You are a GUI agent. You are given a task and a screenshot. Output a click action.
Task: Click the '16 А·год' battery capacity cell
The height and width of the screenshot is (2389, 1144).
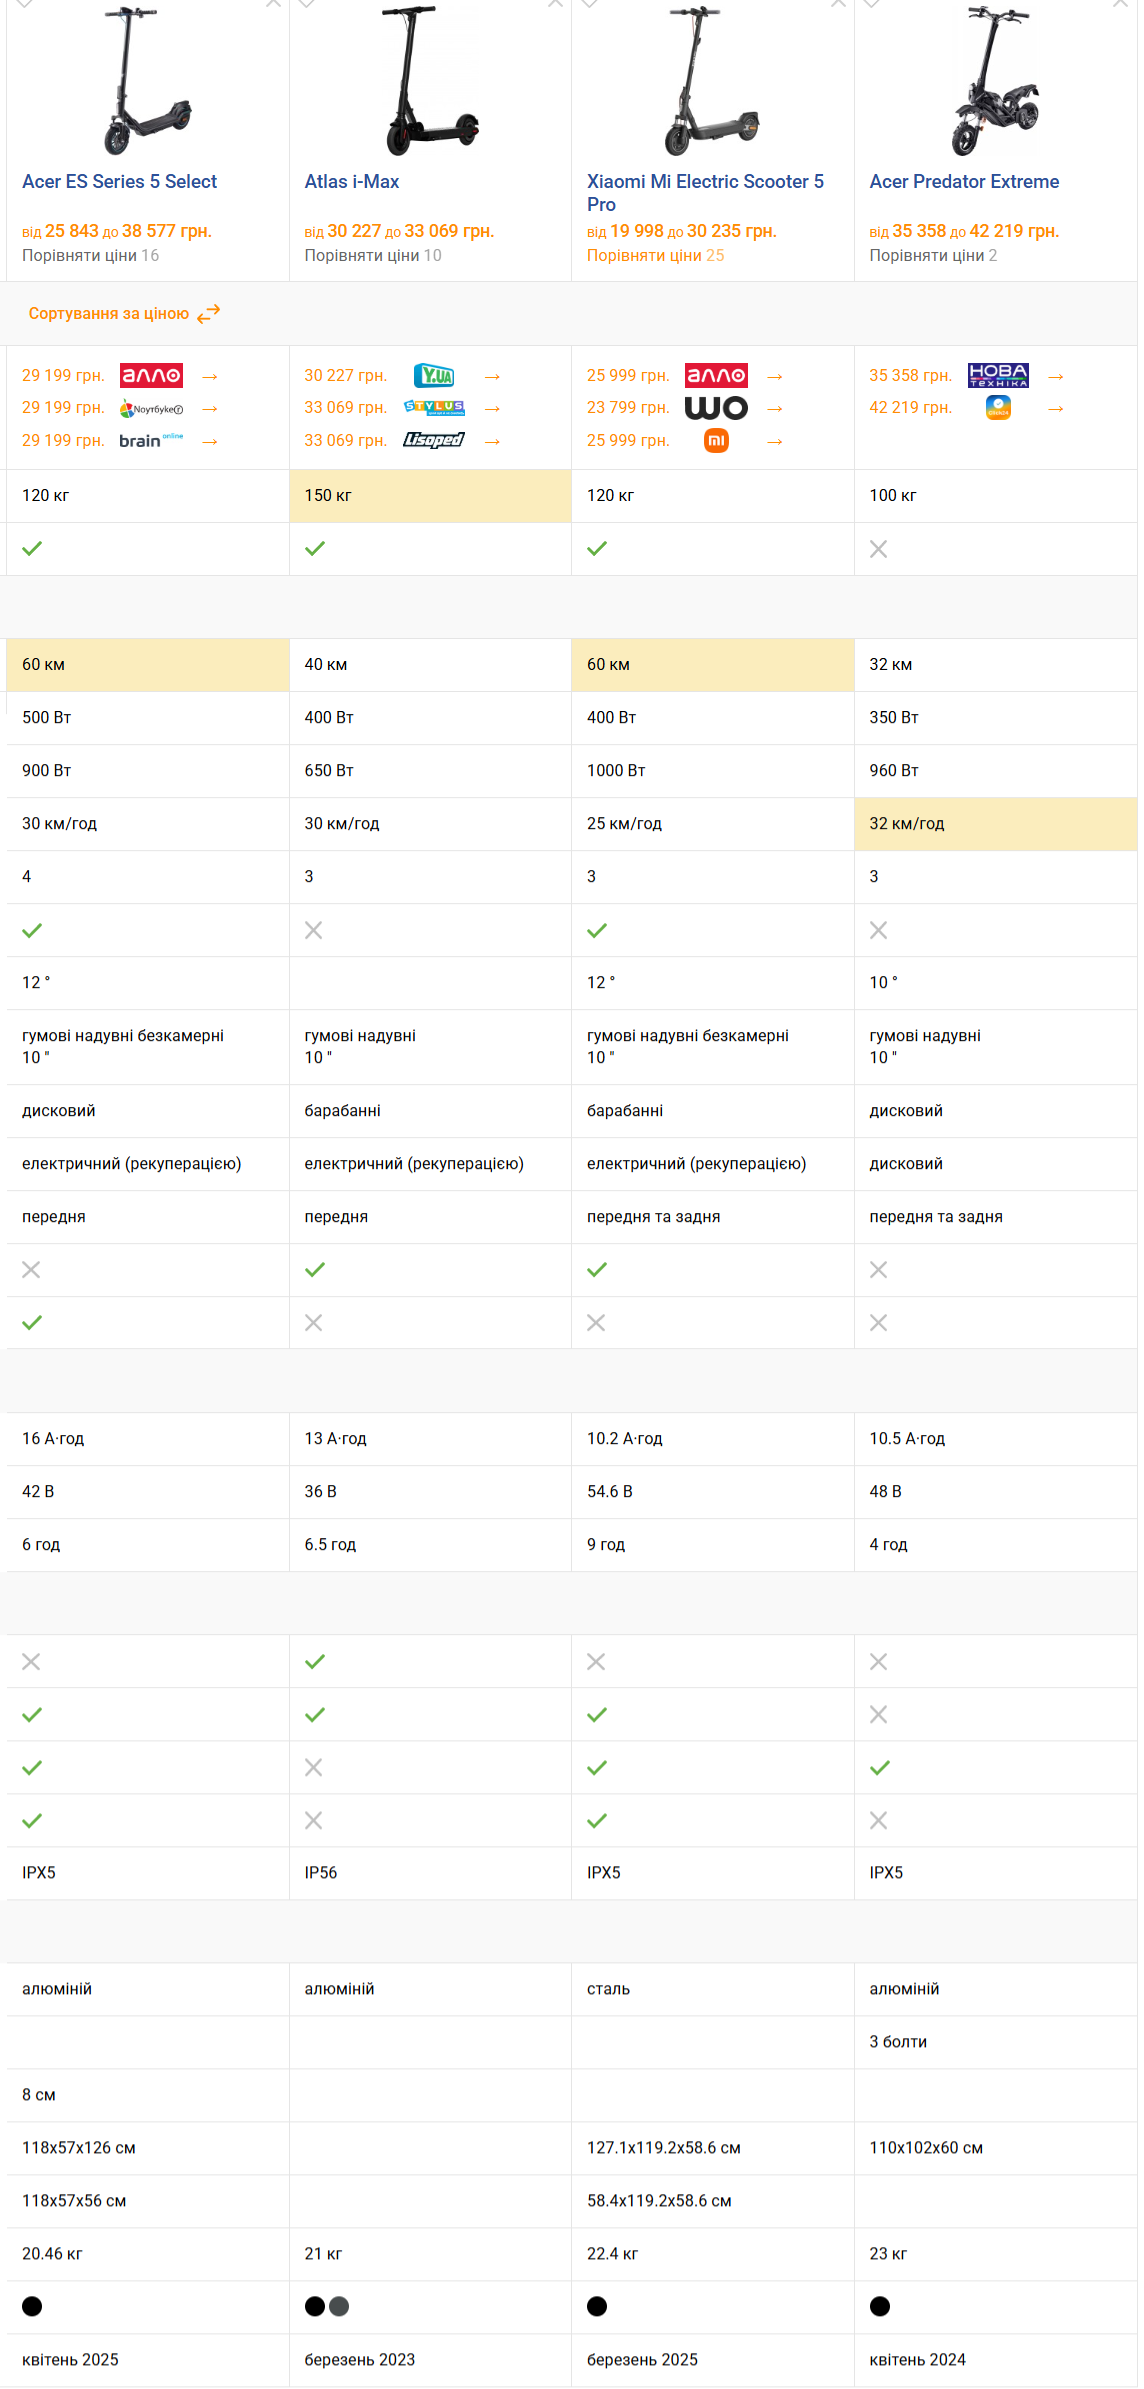click(x=148, y=1439)
